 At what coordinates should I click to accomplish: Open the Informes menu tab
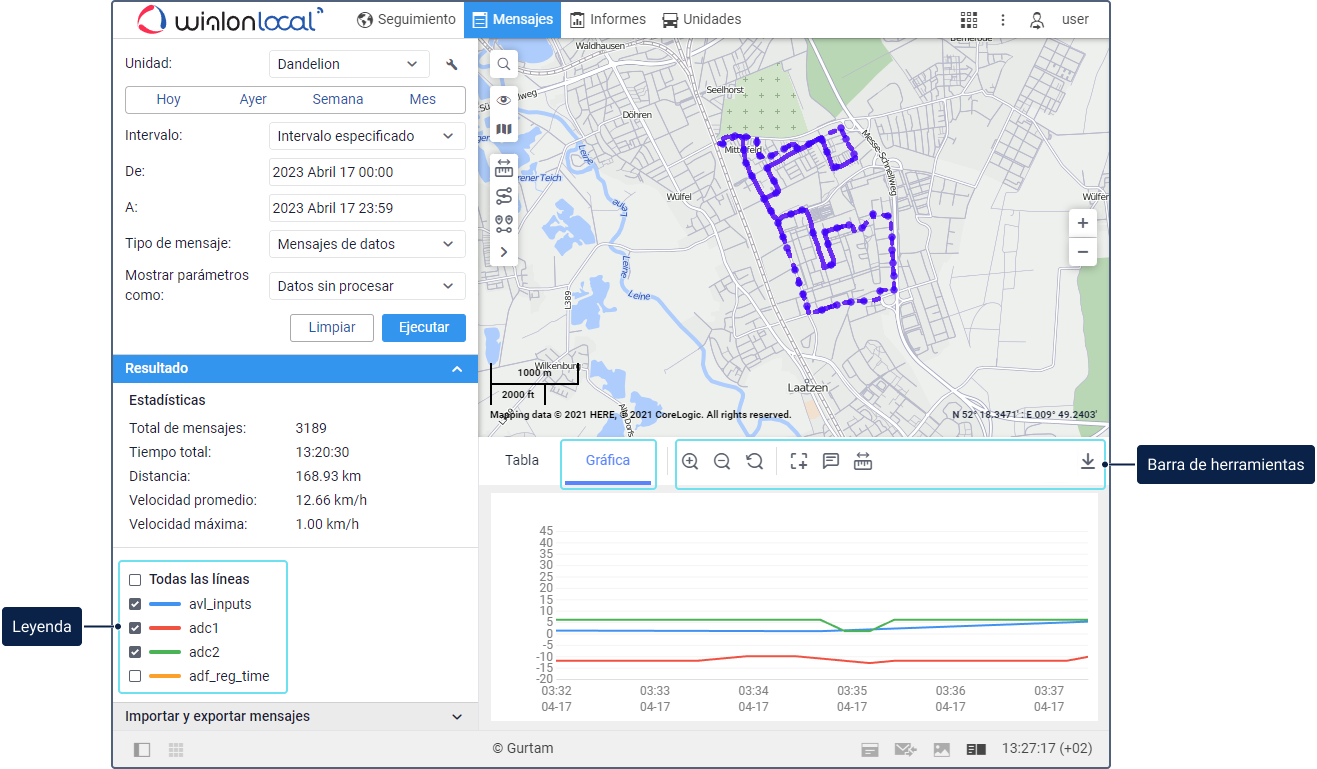[608, 20]
